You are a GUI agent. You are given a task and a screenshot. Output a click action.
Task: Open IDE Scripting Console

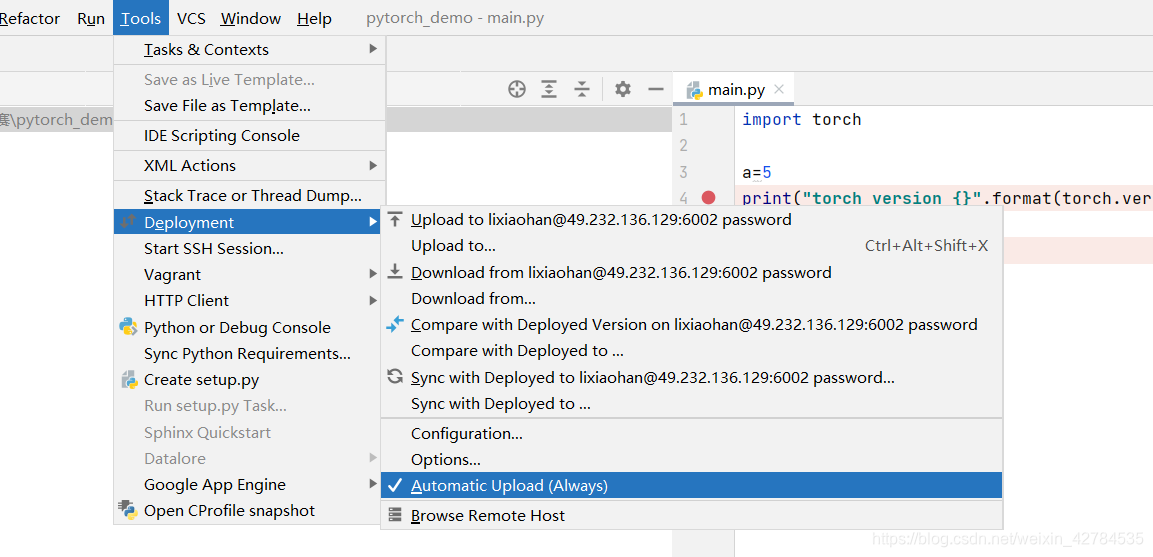click(x=249, y=135)
